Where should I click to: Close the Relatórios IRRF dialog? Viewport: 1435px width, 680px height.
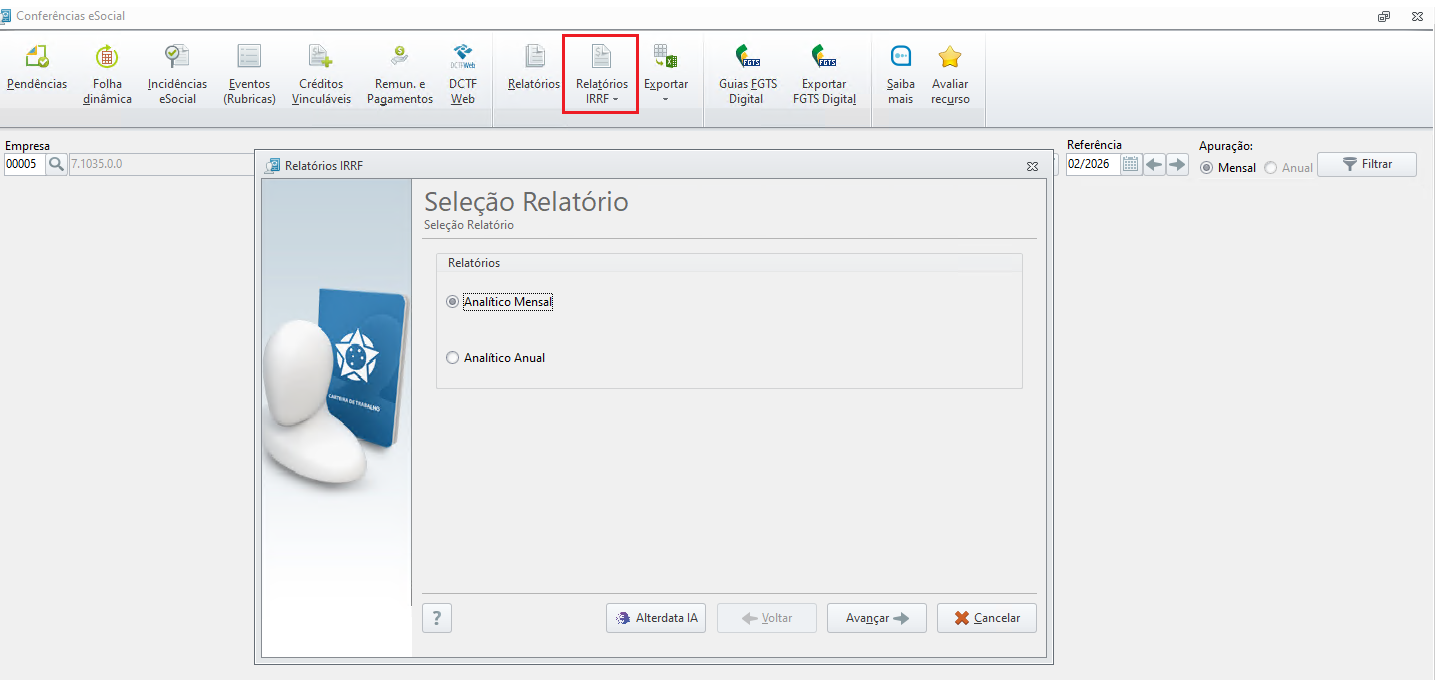pos(1032,166)
